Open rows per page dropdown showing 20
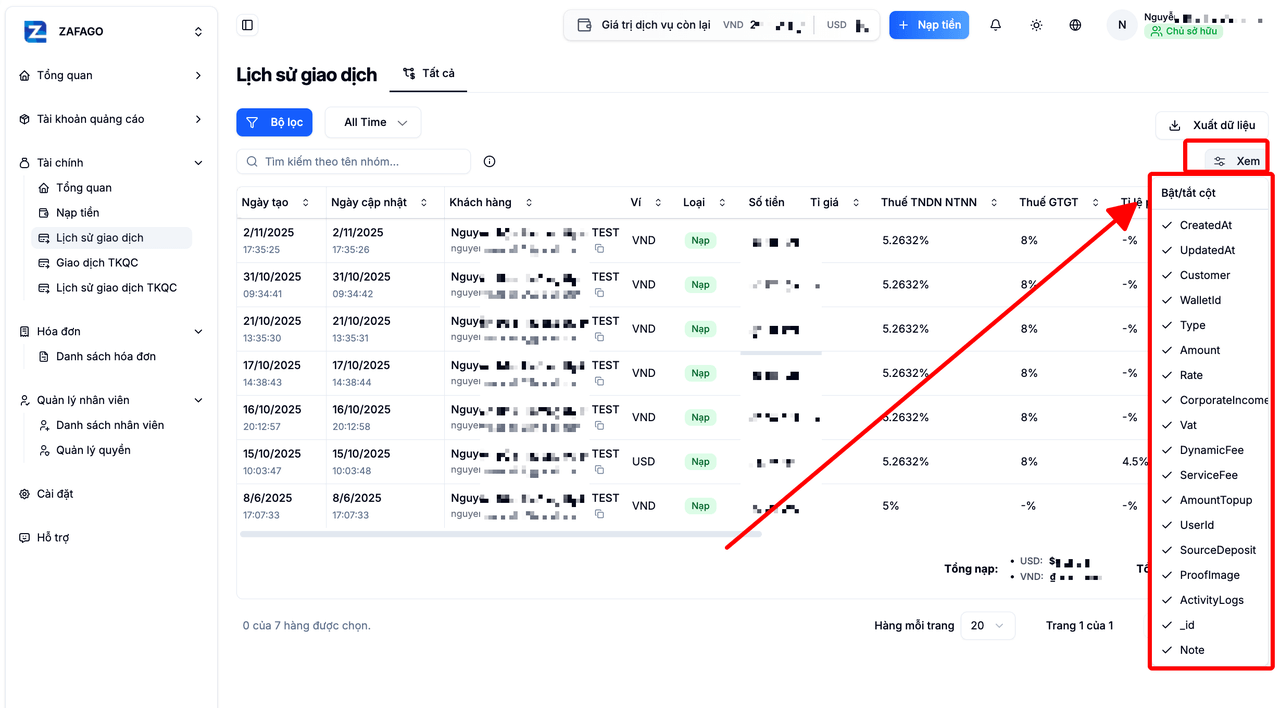Screen dimensions: 1280x708 pos(988,625)
